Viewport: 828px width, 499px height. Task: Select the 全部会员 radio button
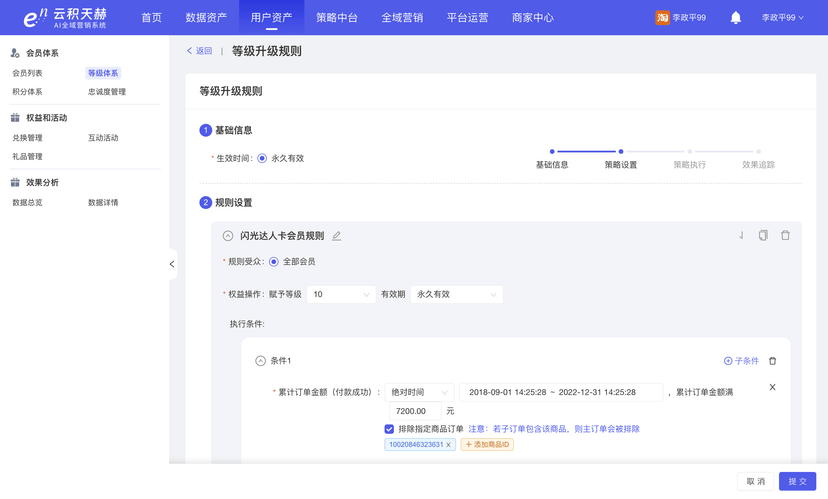click(x=274, y=262)
